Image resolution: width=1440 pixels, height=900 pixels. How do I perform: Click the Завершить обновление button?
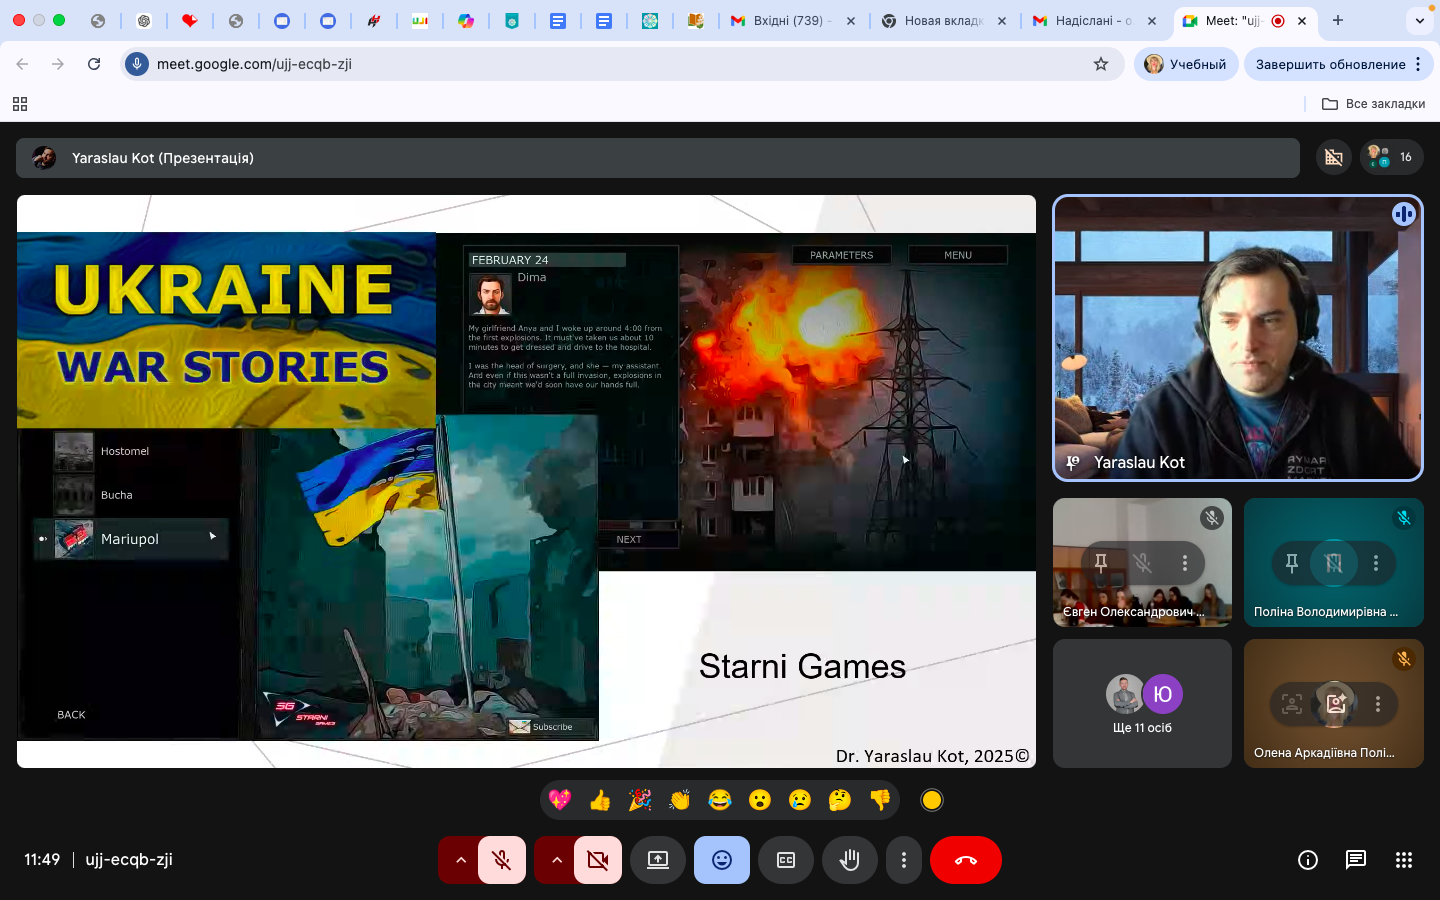coord(1330,64)
